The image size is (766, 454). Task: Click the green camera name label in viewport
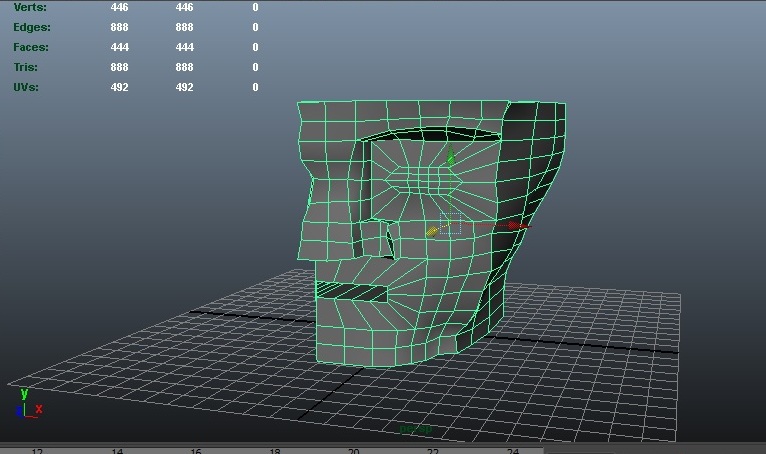pos(415,430)
